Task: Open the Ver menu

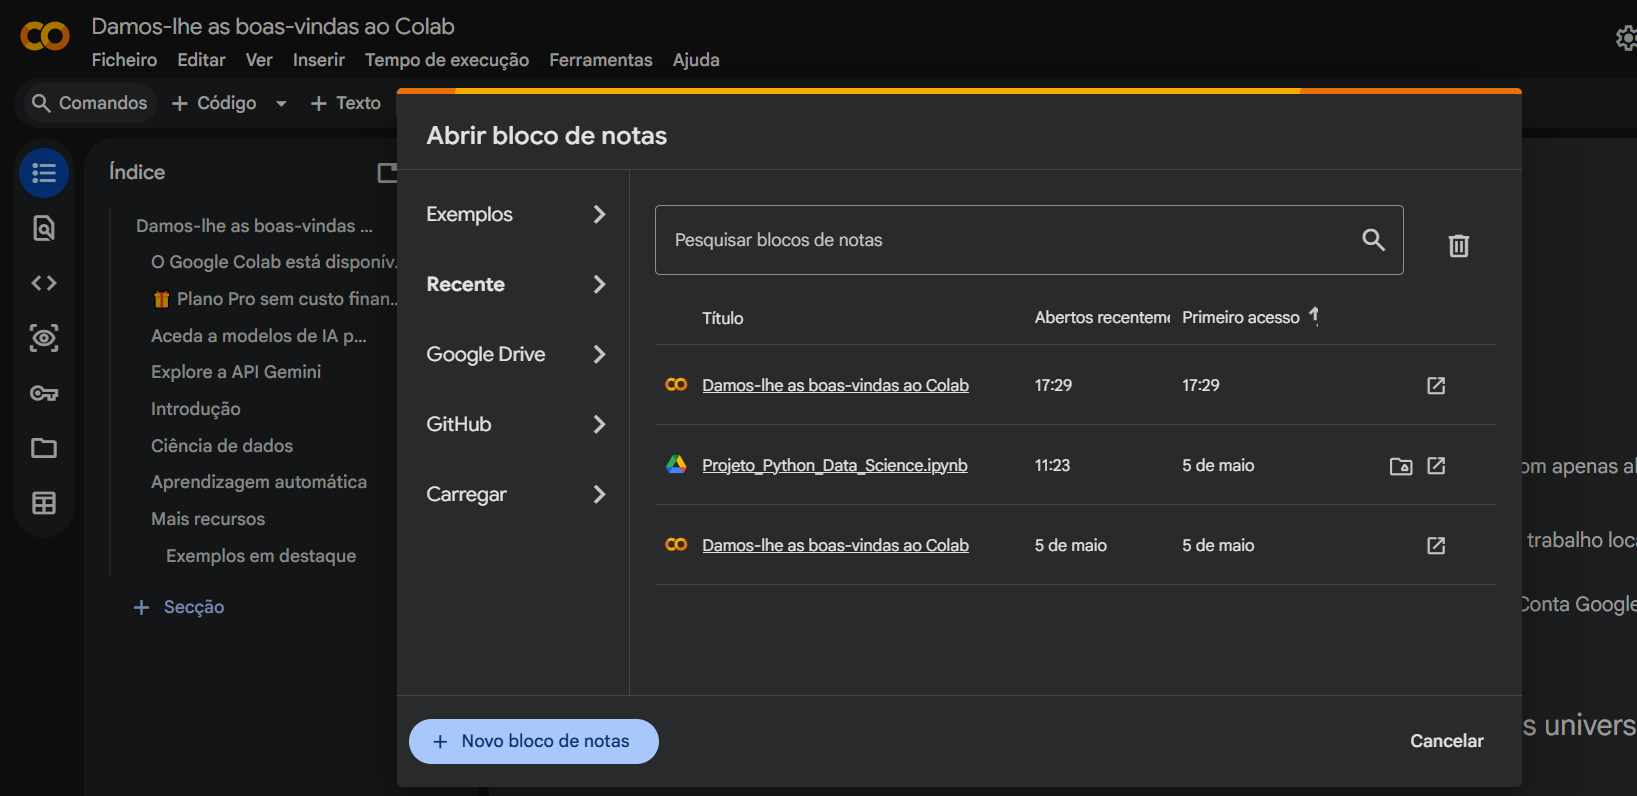Action: [x=259, y=60]
